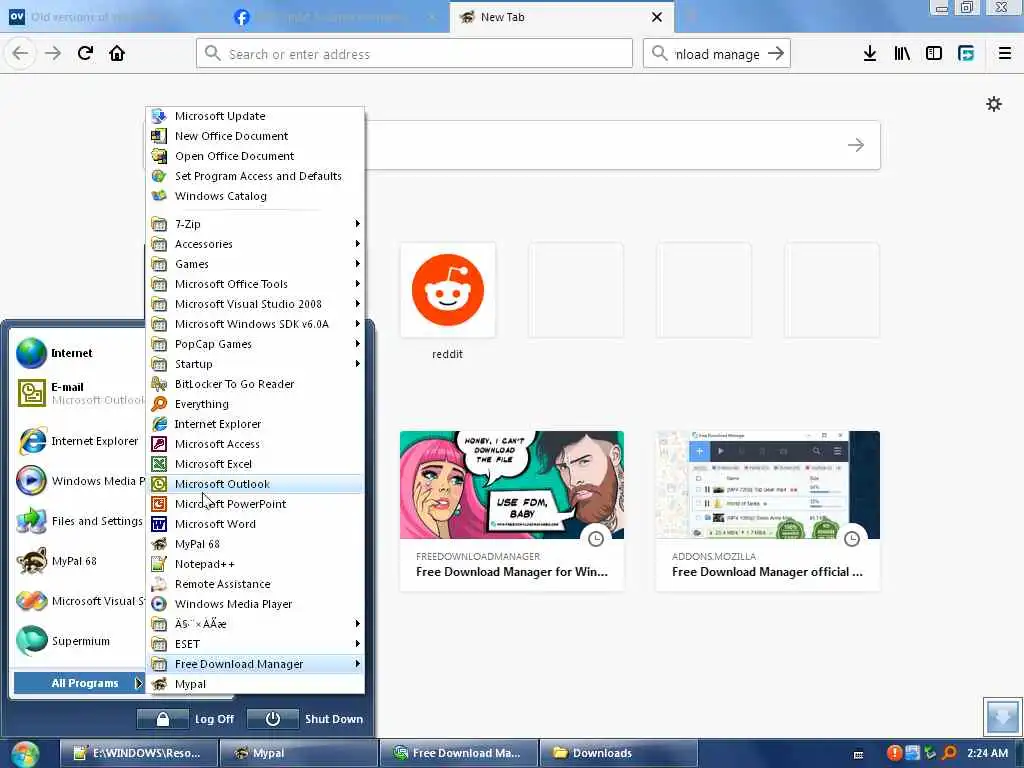Open Free Download Manager official addon card

click(768, 511)
